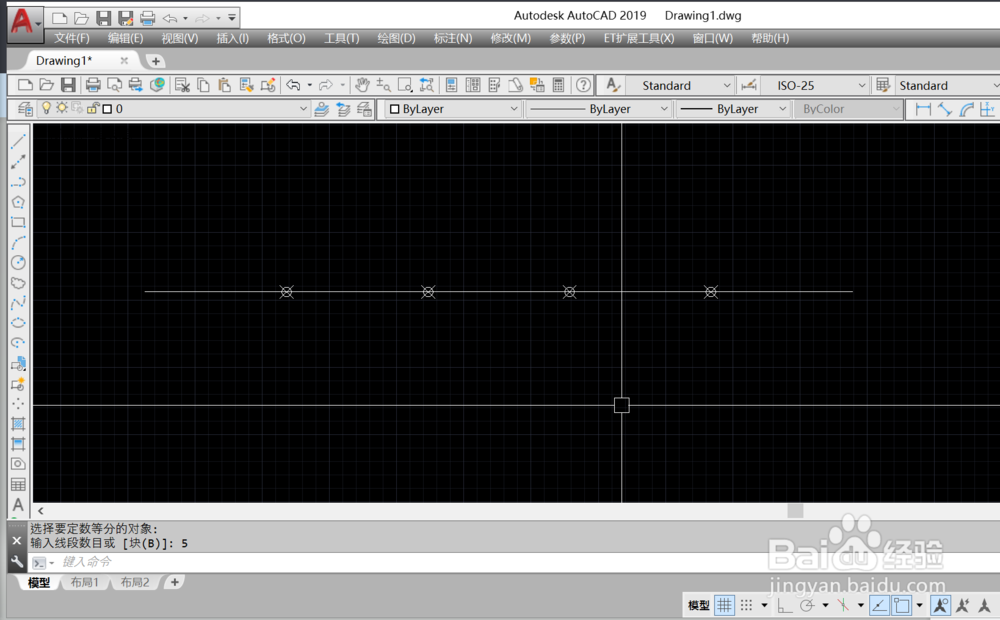
Task: Click the AutoCAD application menu button
Action: pos(24,23)
